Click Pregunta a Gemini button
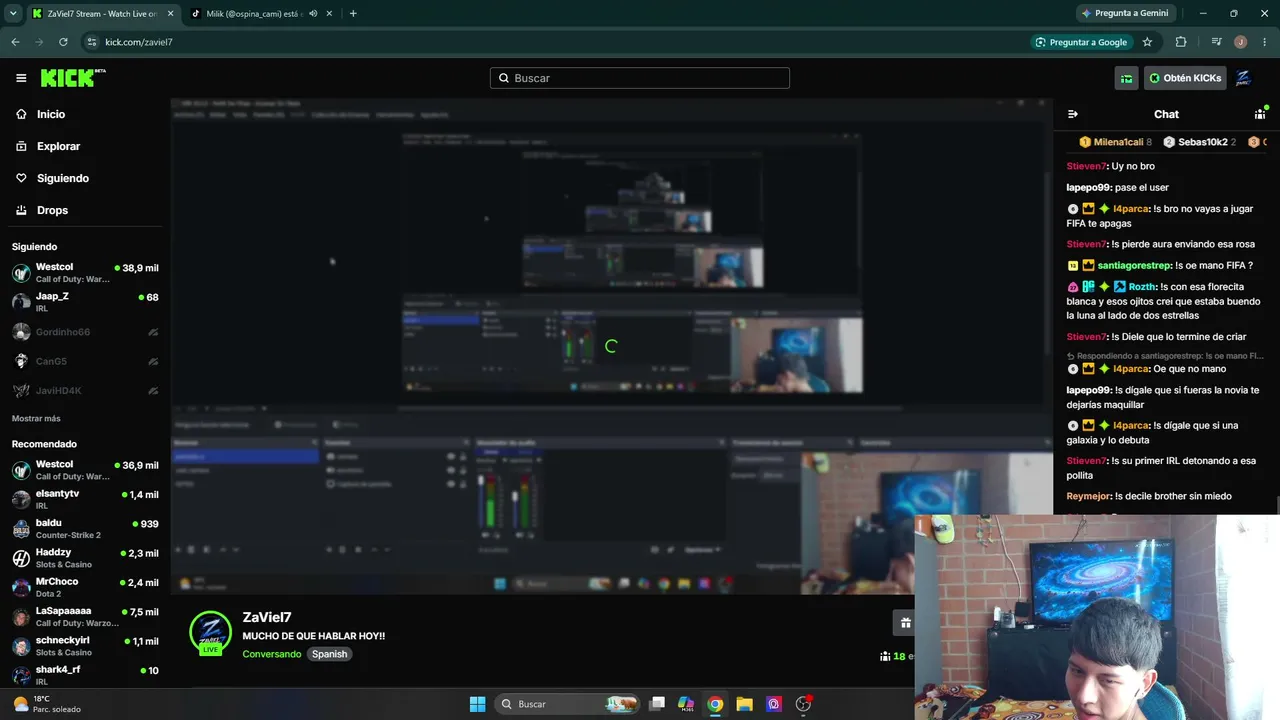 pyautogui.click(x=1124, y=13)
